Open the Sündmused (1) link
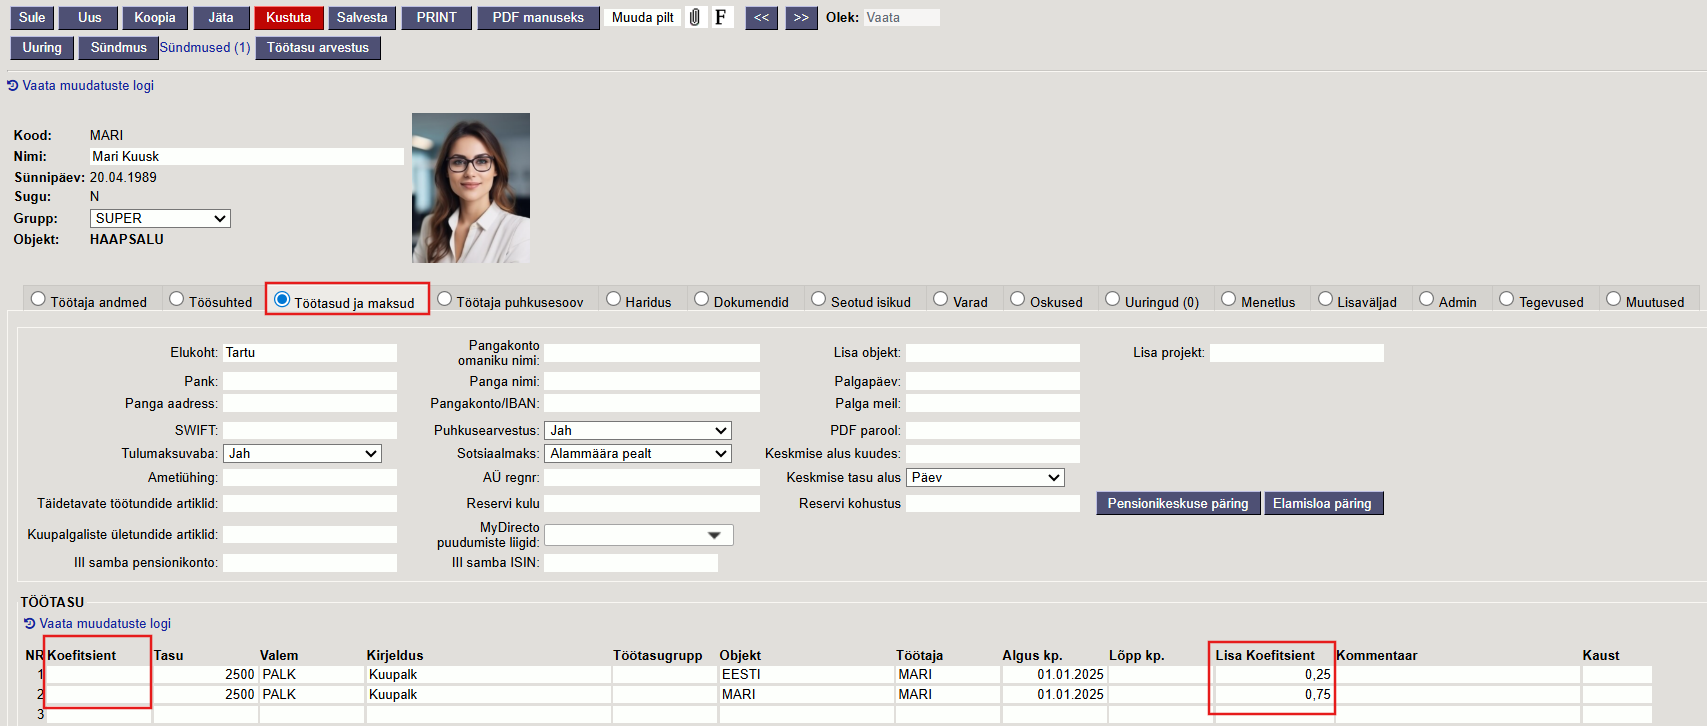 click(205, 48)
